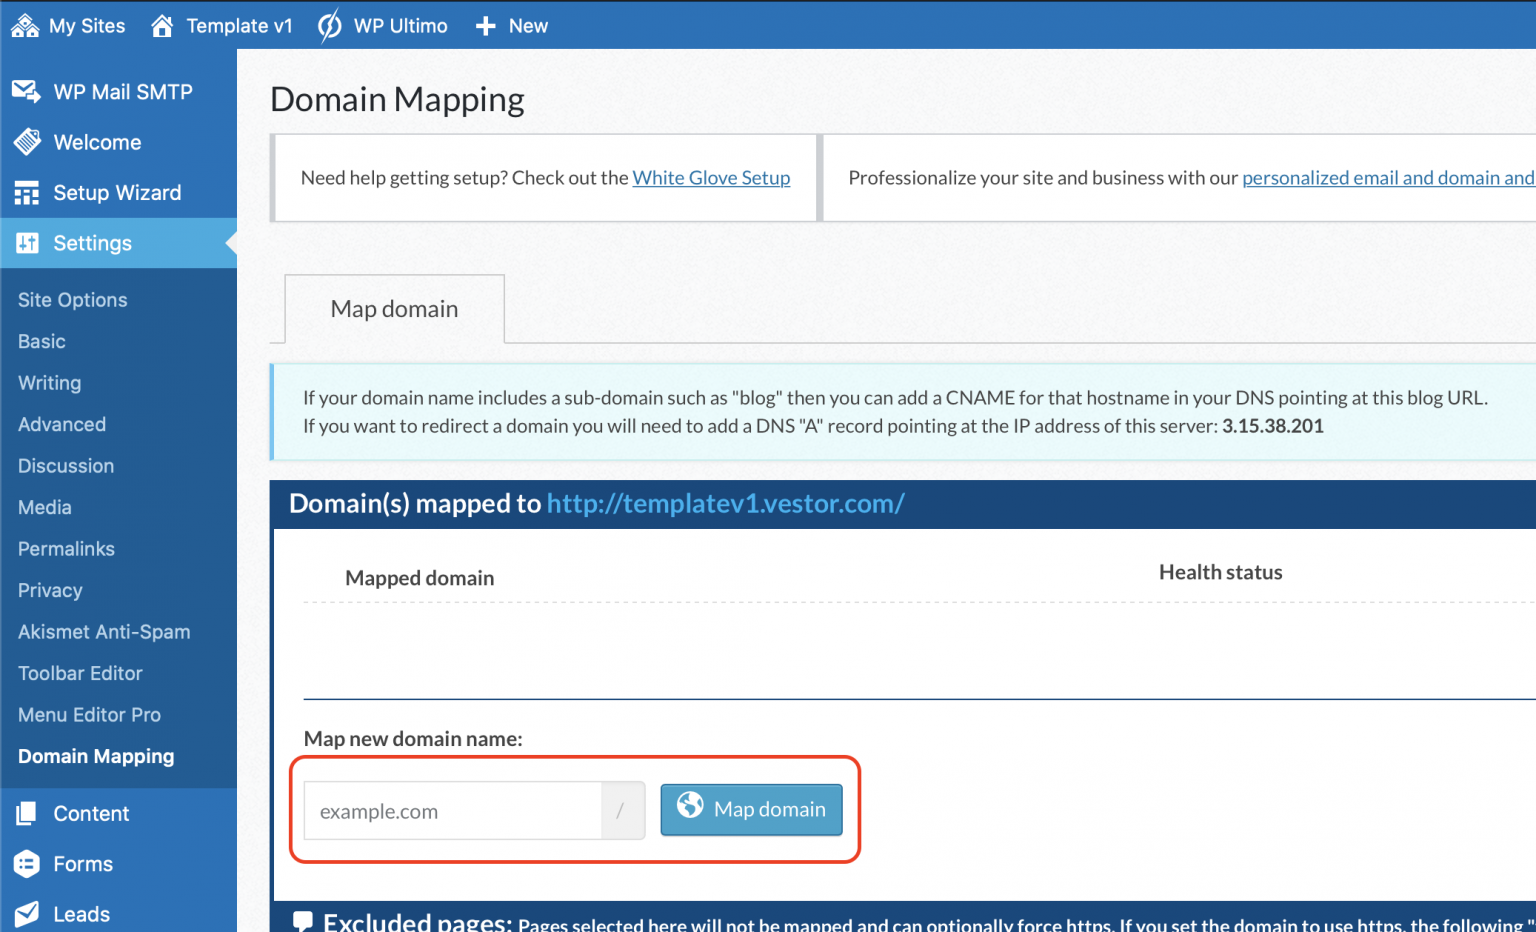
Task: Switch to the Map domain tab
Action: (x=393, y=308)
